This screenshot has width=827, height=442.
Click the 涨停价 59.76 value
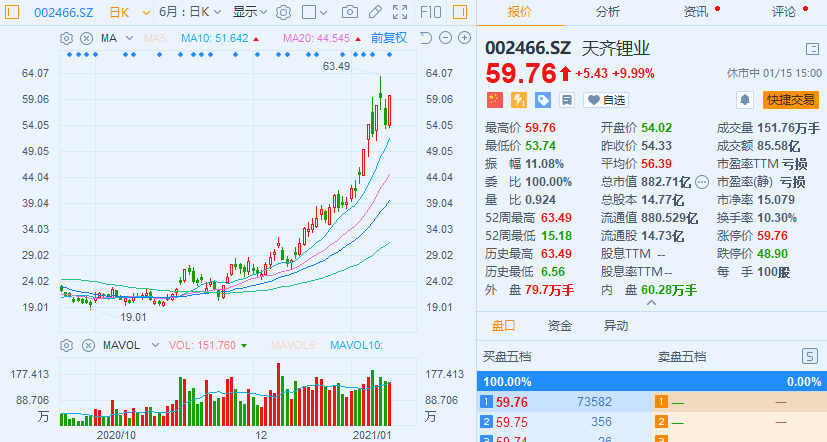tap(772, 236)
